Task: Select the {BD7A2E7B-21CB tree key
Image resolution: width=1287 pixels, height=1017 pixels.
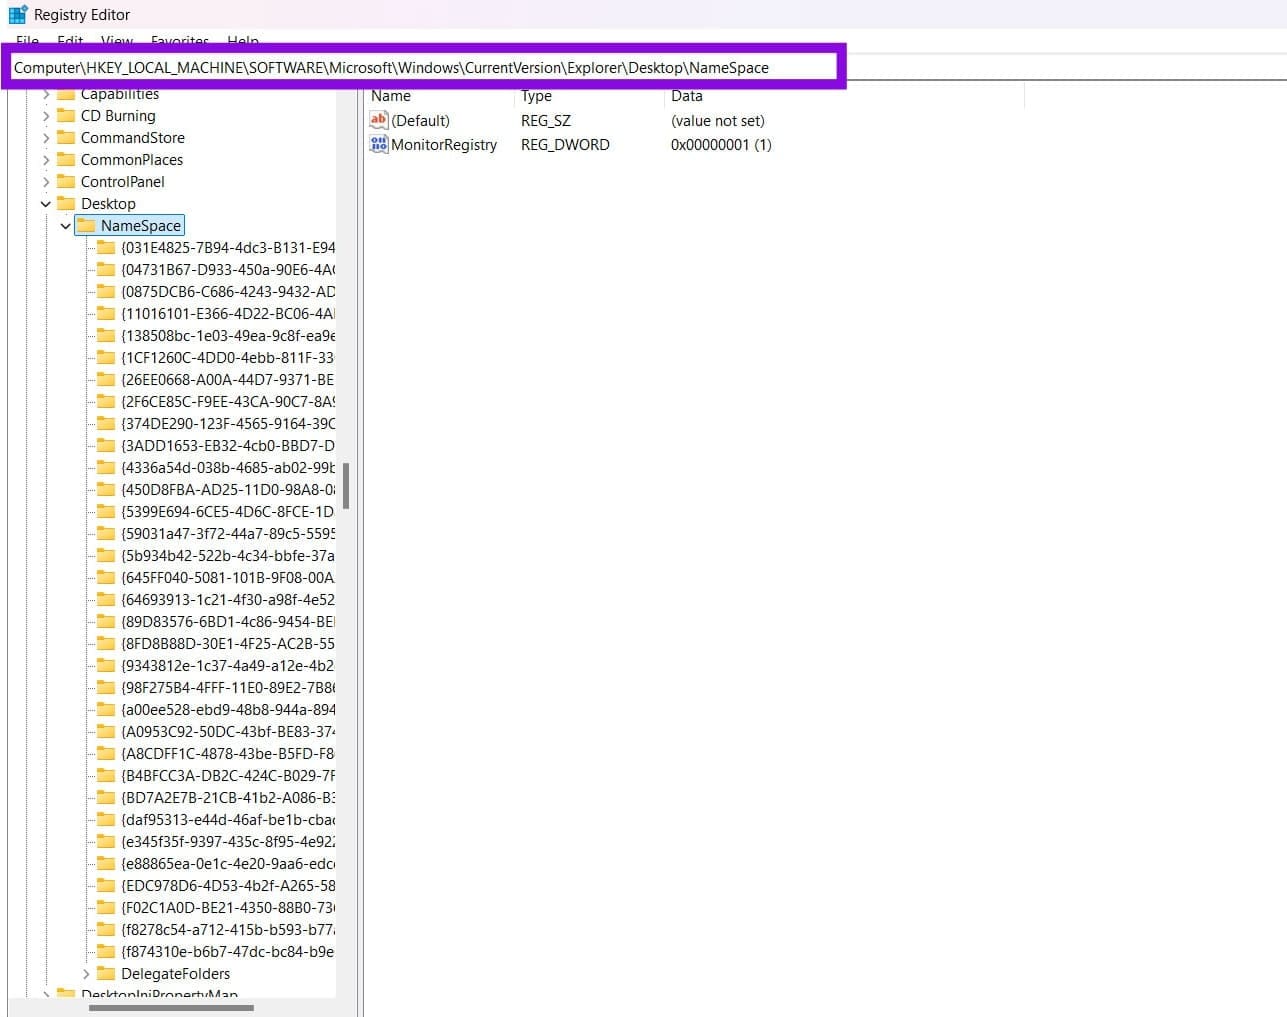Action: tap(227, 797)
